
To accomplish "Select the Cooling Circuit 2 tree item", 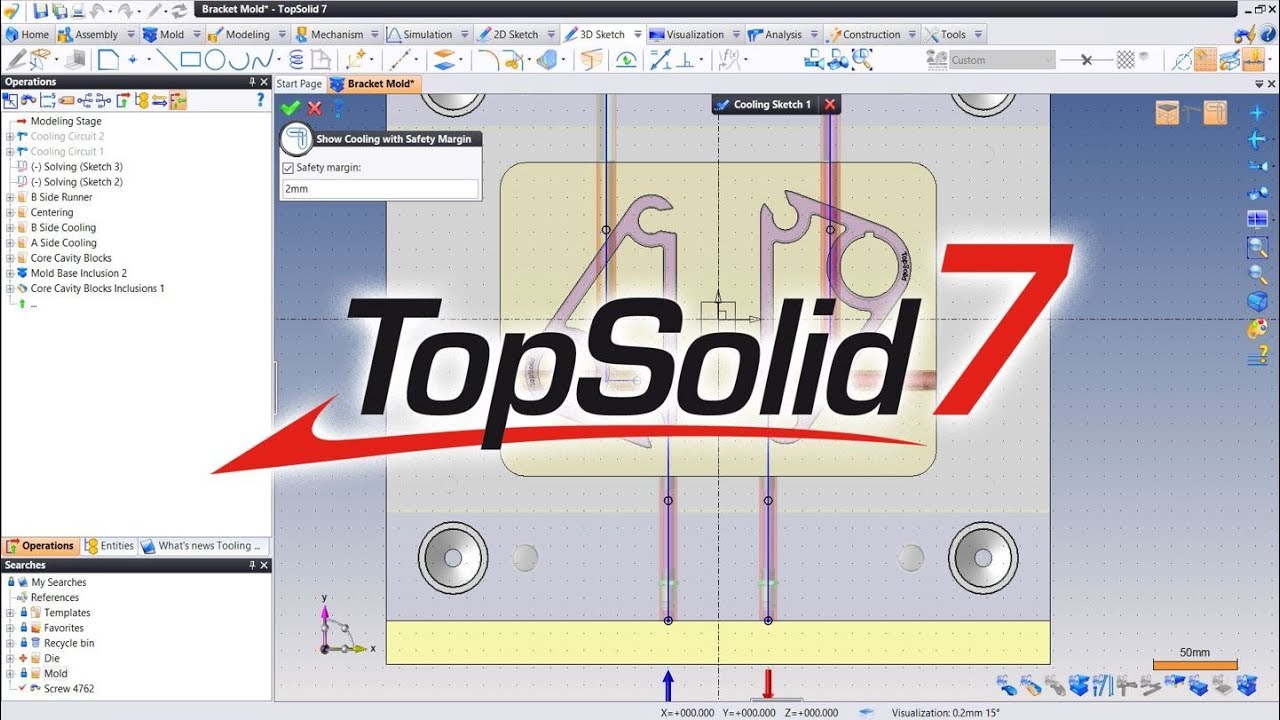I will tap(67, 136).
